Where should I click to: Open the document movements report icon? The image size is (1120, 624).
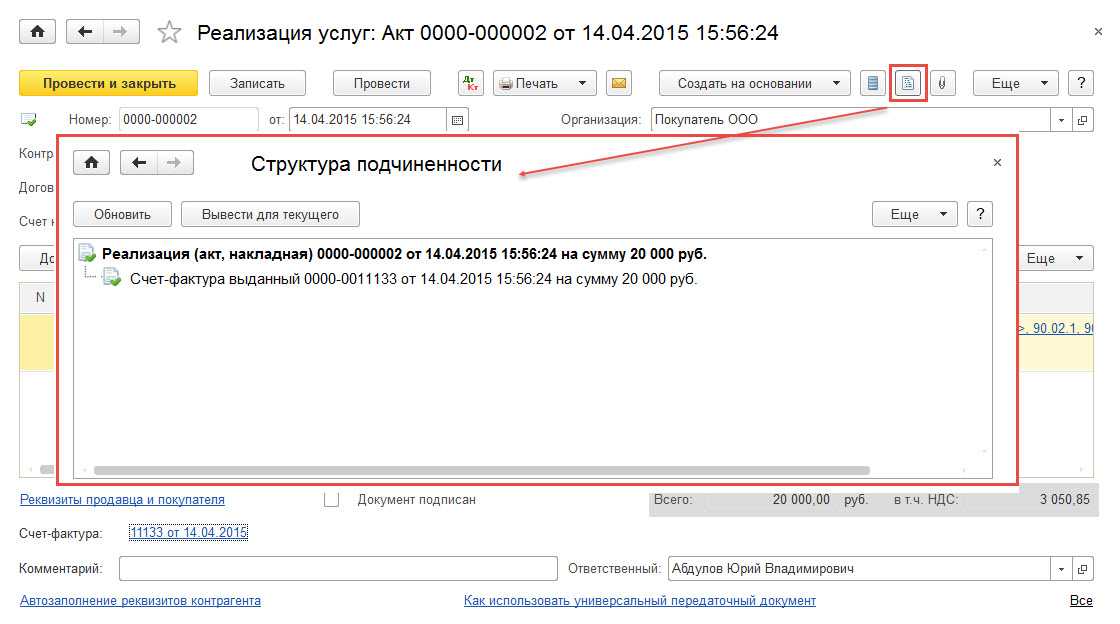(x=873, y=83)
